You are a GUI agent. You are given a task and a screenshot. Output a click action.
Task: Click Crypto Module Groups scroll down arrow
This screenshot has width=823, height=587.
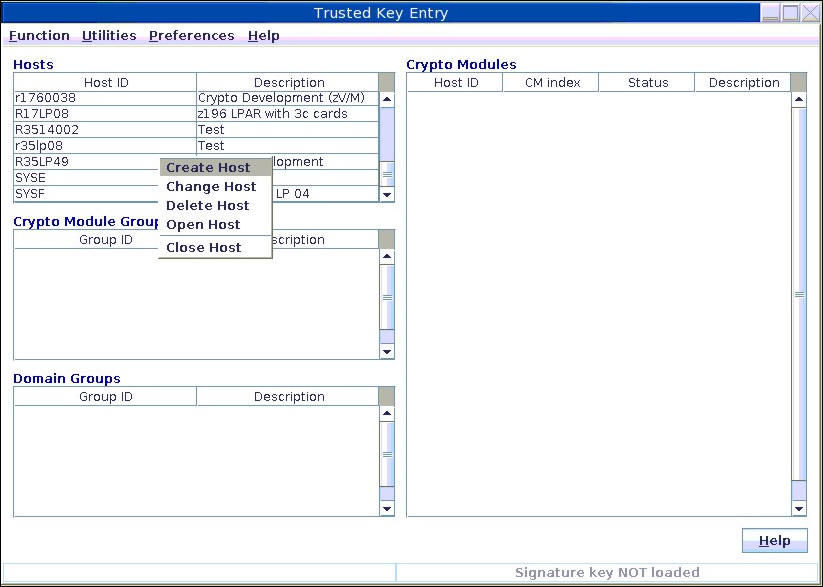(387, 351)
